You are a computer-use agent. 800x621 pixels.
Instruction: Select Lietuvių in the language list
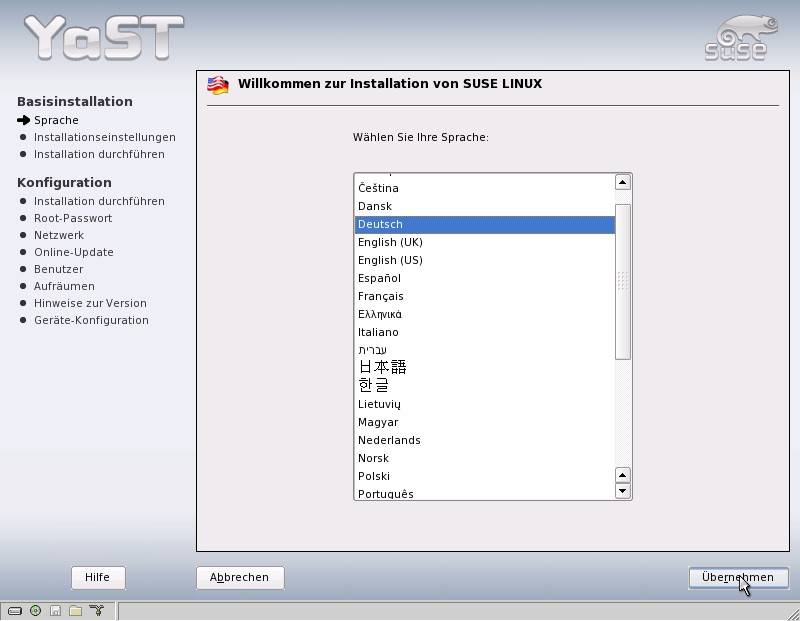pyautogui.click(x=485, y=404)
